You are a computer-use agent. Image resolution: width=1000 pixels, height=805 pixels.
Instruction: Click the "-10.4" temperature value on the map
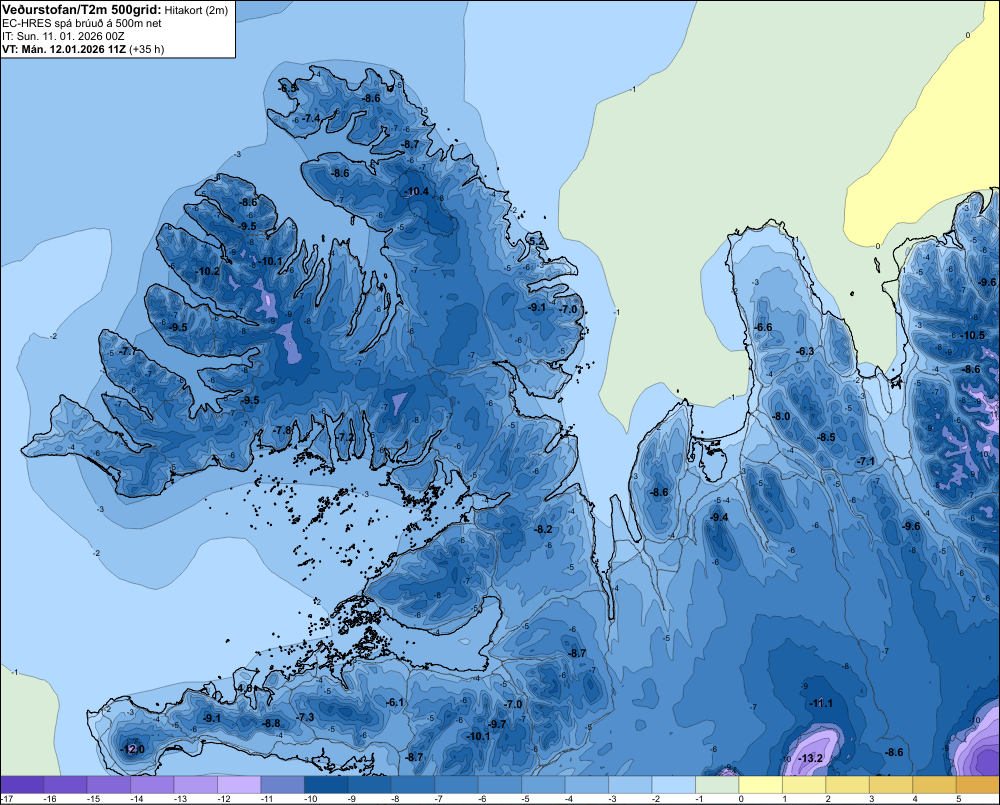(x=416, y=191)
